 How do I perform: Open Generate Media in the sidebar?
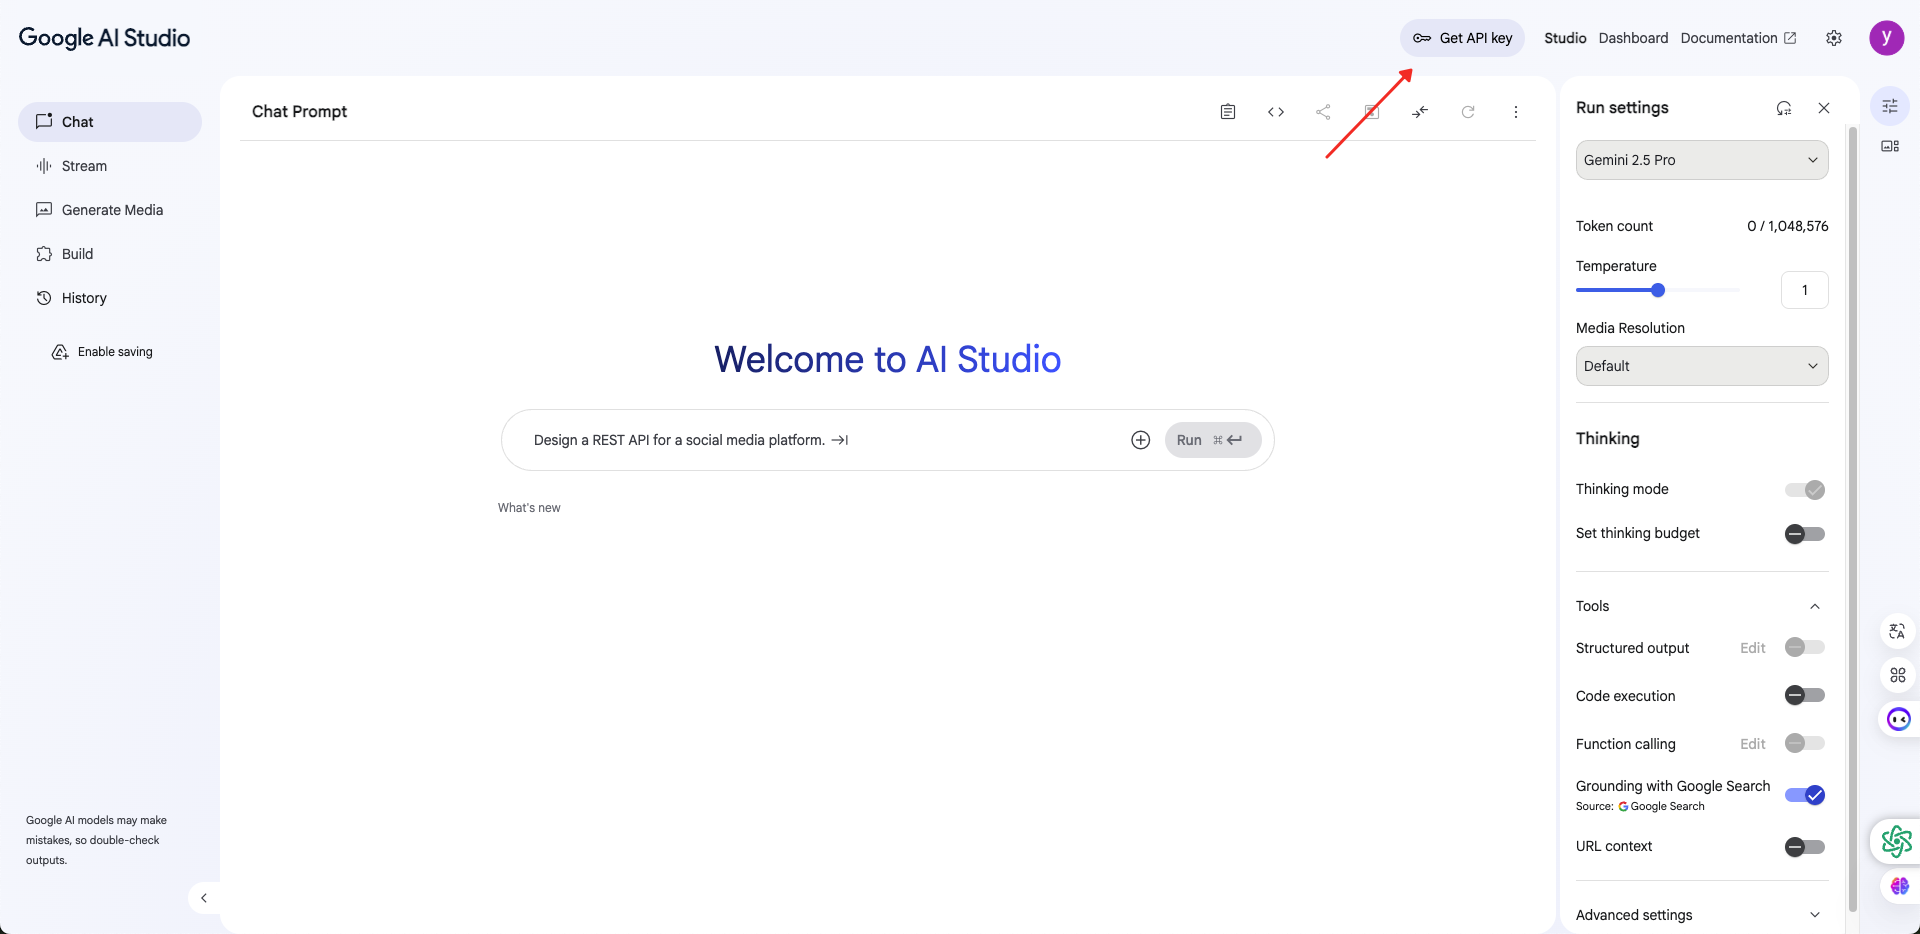tap(110, 210)
